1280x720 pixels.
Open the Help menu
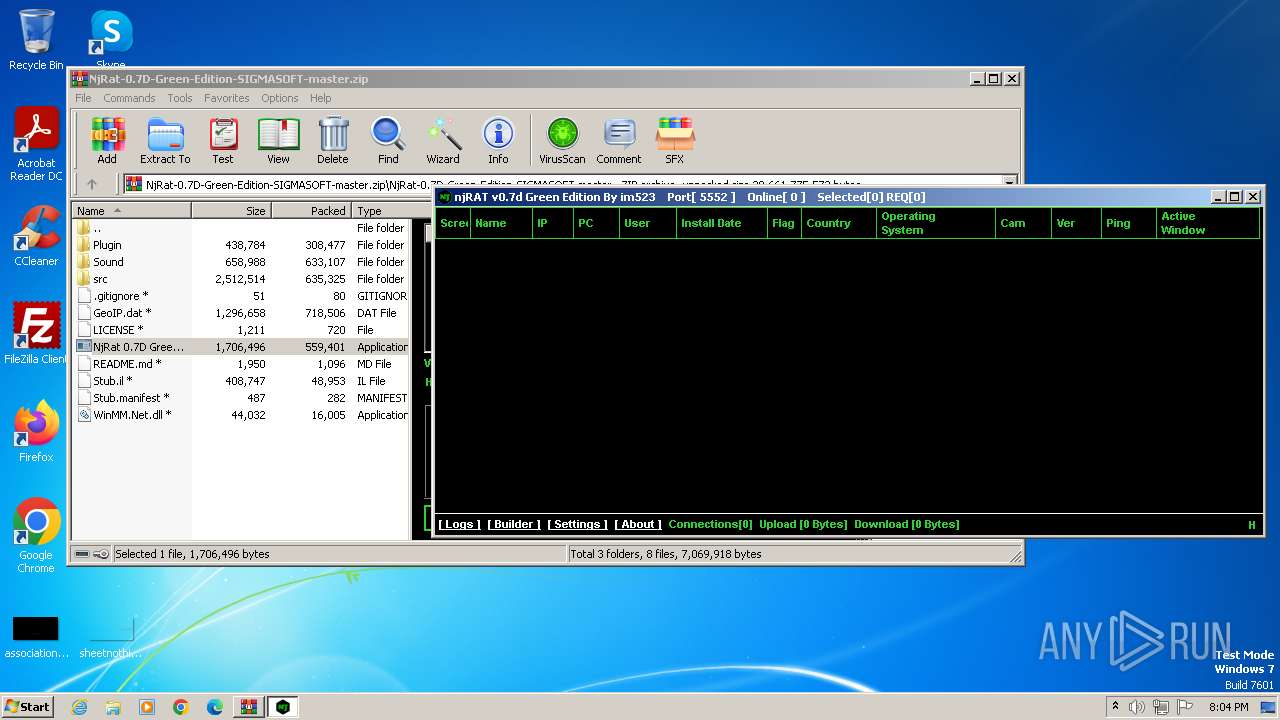click(320, 98)
